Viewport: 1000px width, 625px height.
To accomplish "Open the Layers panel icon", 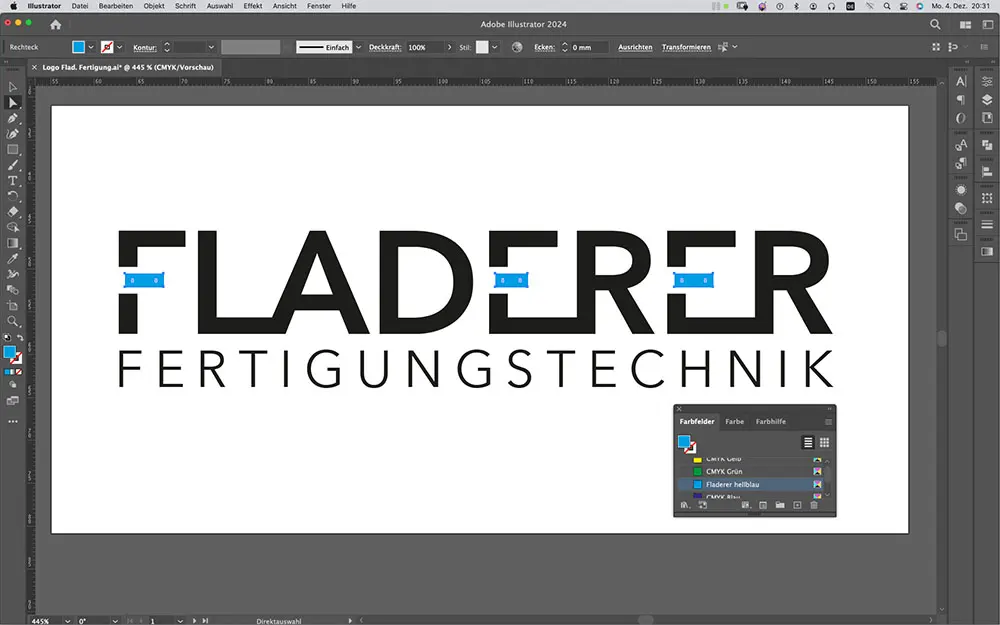I will click(987, 99).
